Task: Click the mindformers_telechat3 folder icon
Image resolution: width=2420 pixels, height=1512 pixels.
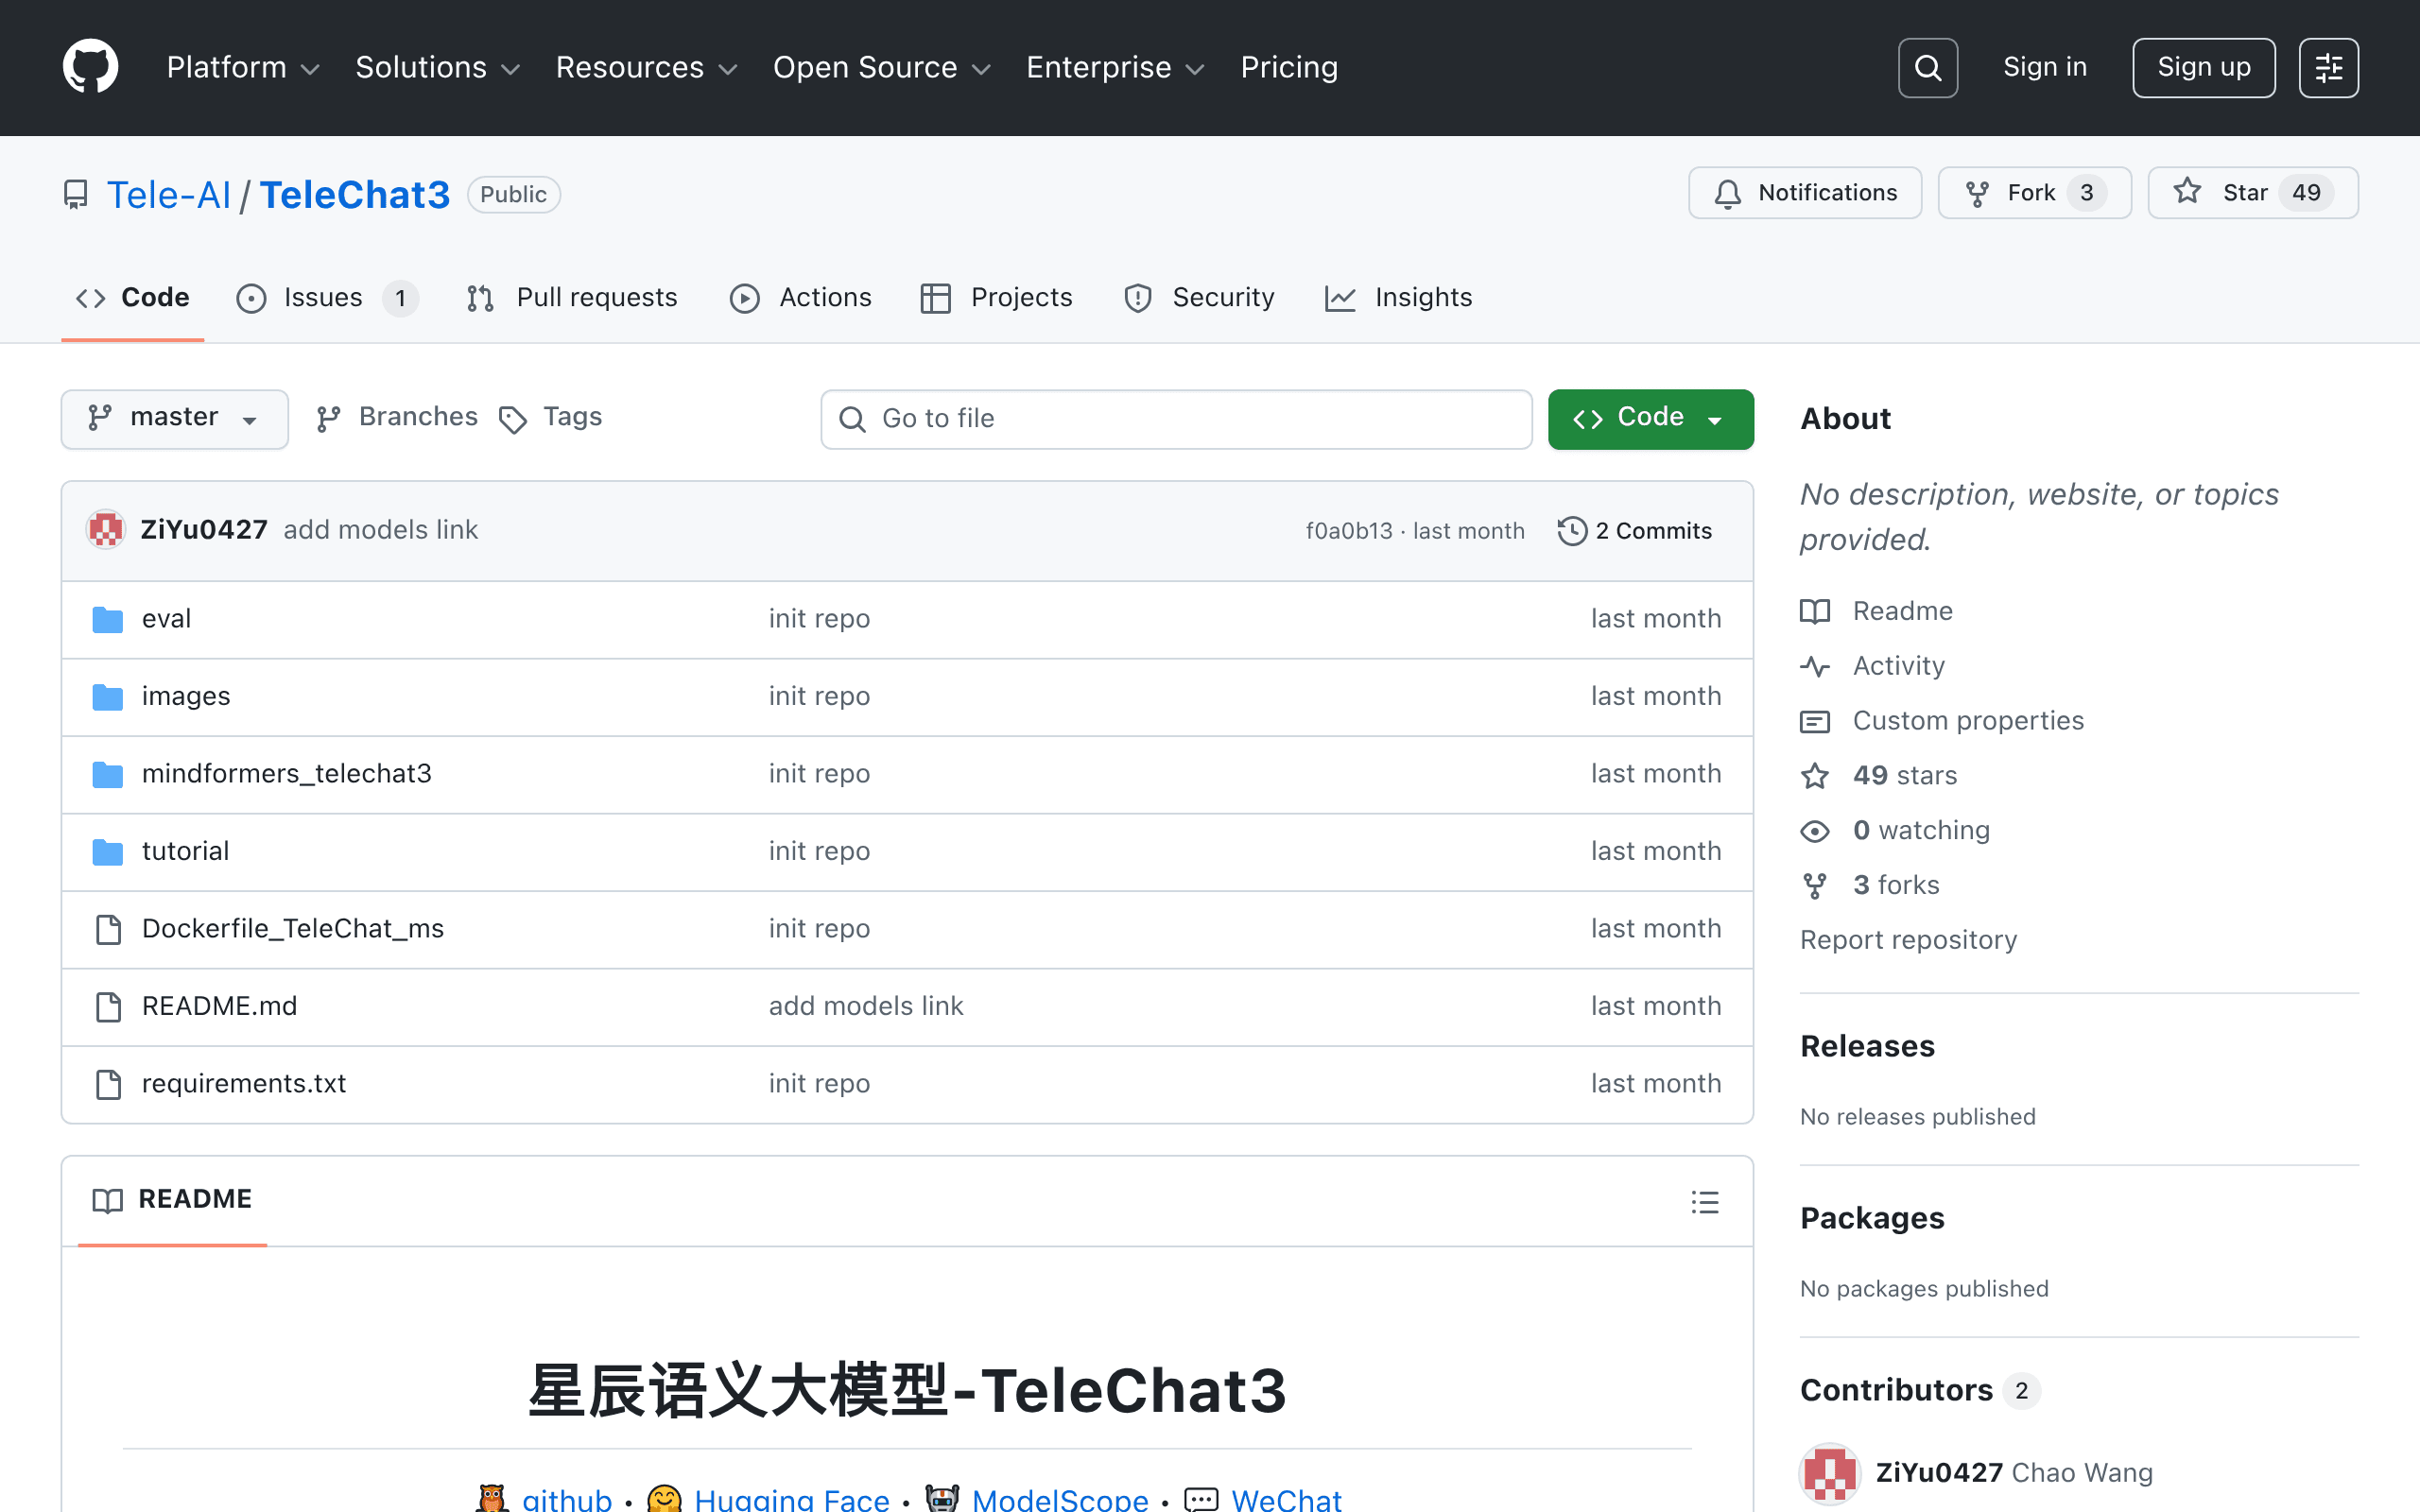Action: click(107, 774)
